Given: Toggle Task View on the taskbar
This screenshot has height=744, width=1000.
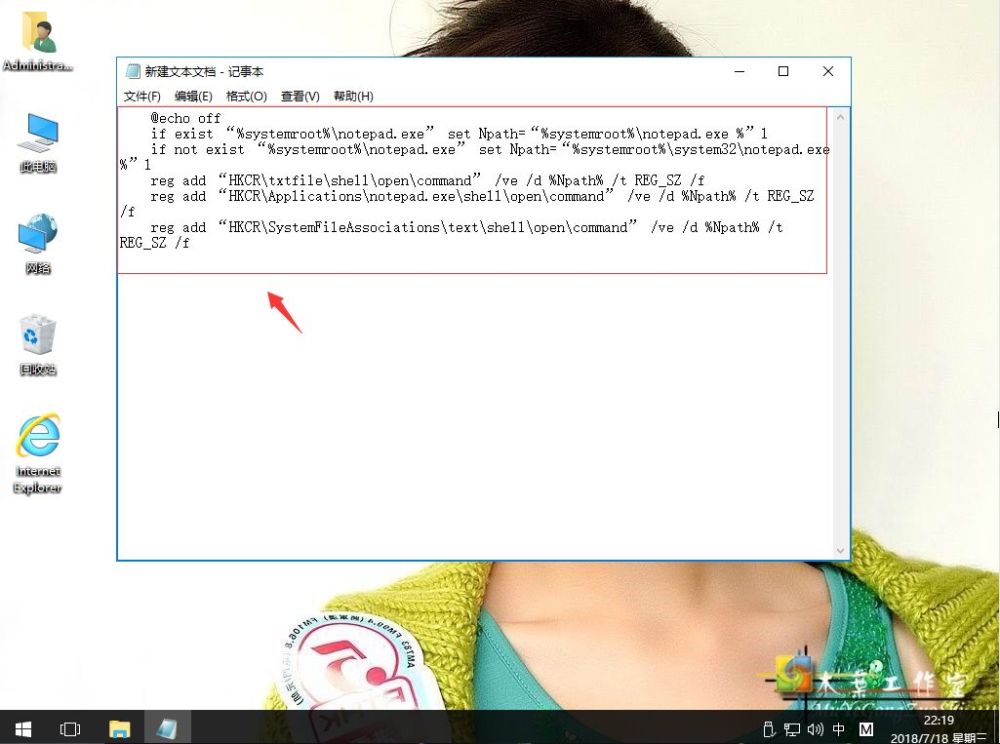Looking at the screenshot, I should [70, 728].
